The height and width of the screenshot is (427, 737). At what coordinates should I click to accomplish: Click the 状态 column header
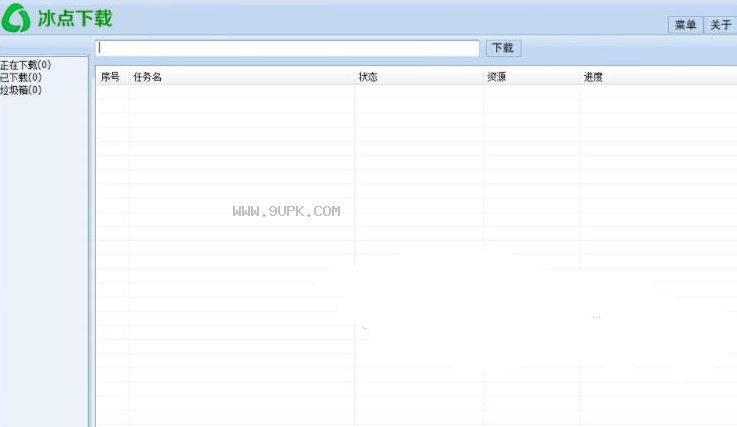coord(419,77)
